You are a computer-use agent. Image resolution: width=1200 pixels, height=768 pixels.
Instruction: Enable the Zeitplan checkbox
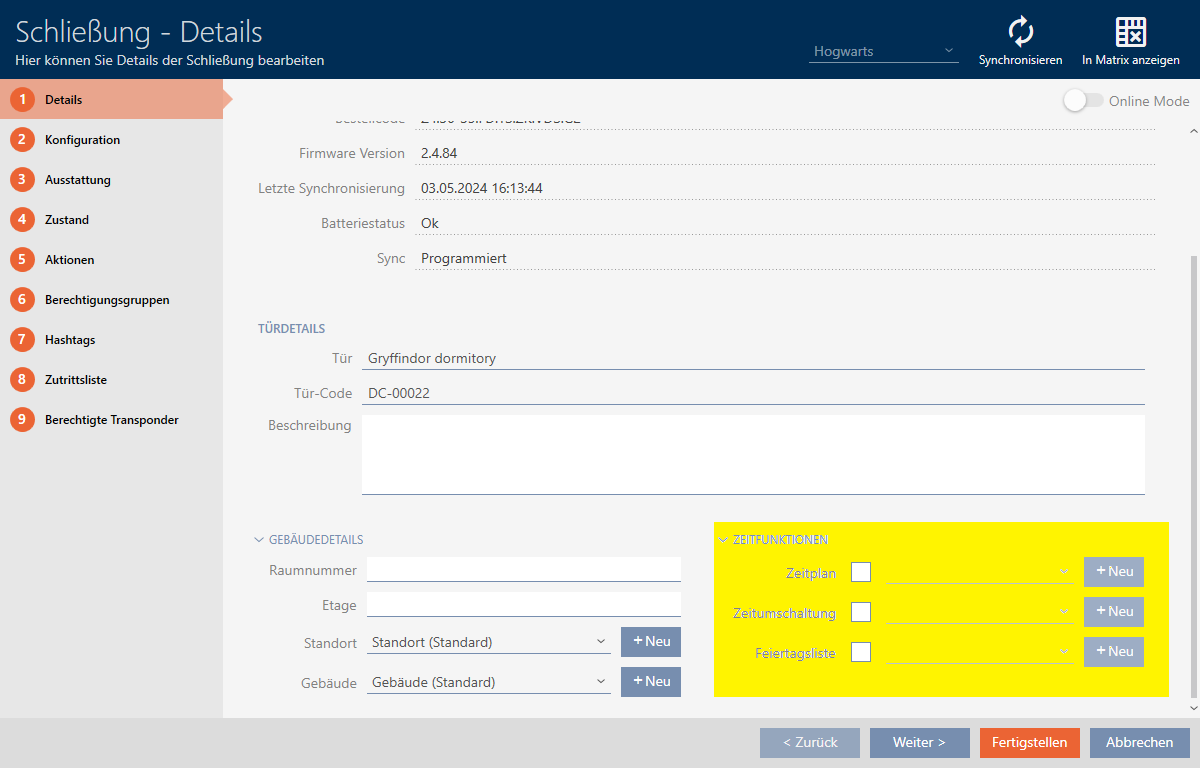(x=861, y=572)
